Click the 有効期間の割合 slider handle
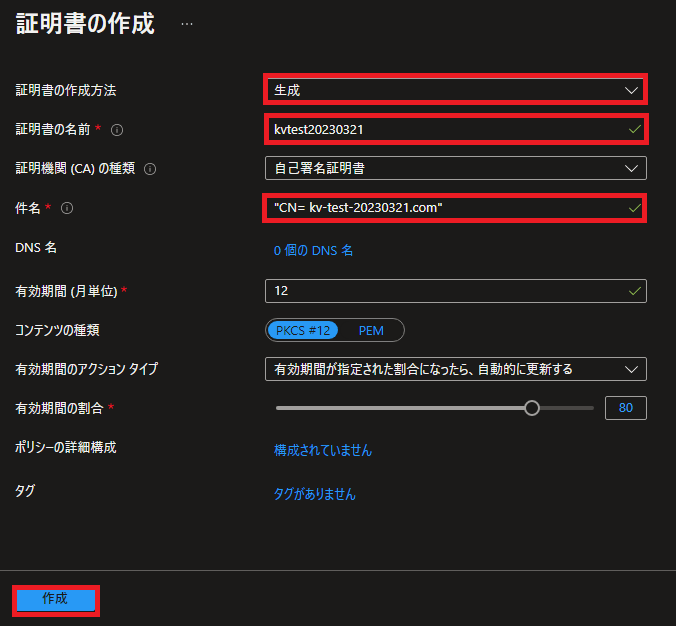 tap(532, 408)
